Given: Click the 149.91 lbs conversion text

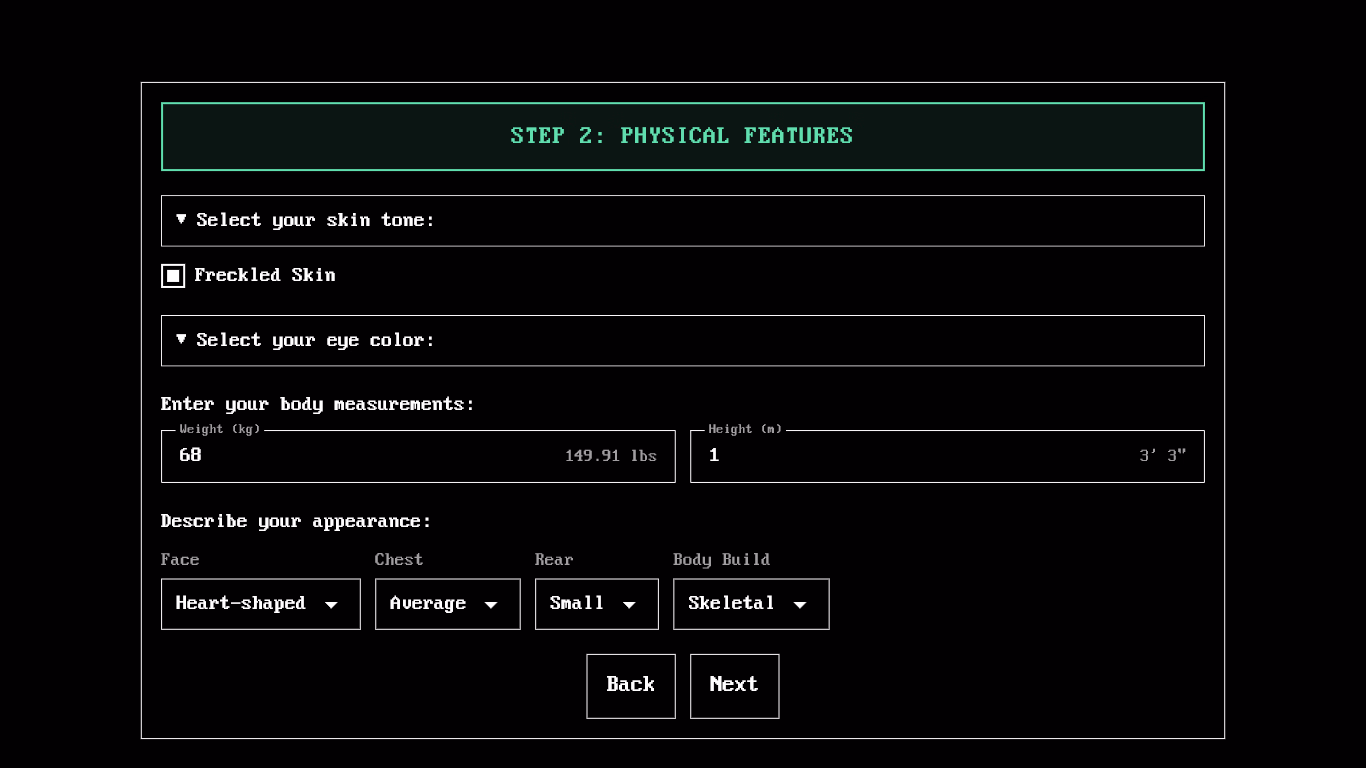Looking at the screenshot, I should coord(611,456).
